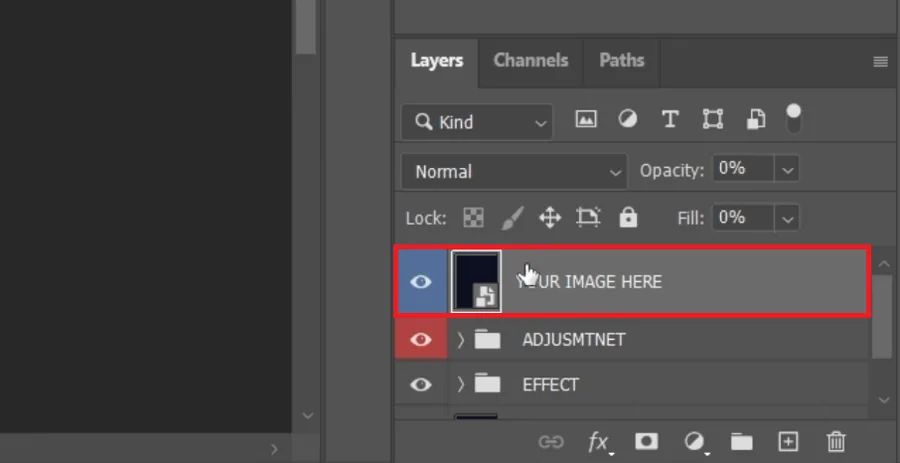
Task: Click the Link layers icon
Action: click(x=551, y=442)
